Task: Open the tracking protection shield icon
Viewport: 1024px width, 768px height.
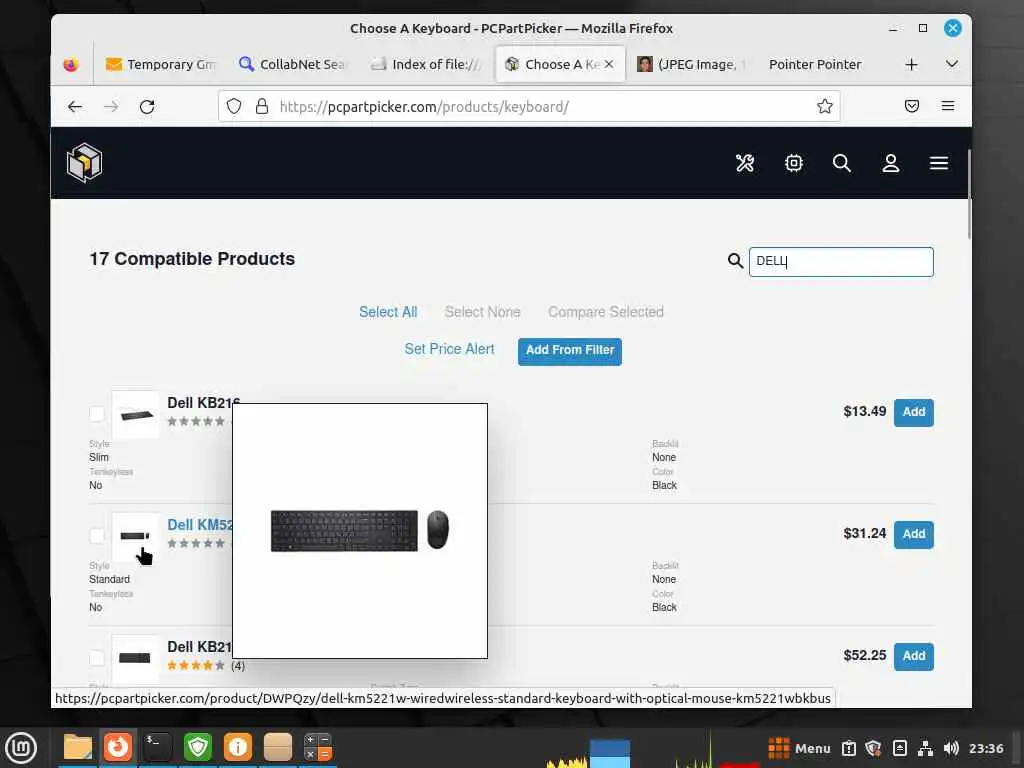Action: point(234,106)
